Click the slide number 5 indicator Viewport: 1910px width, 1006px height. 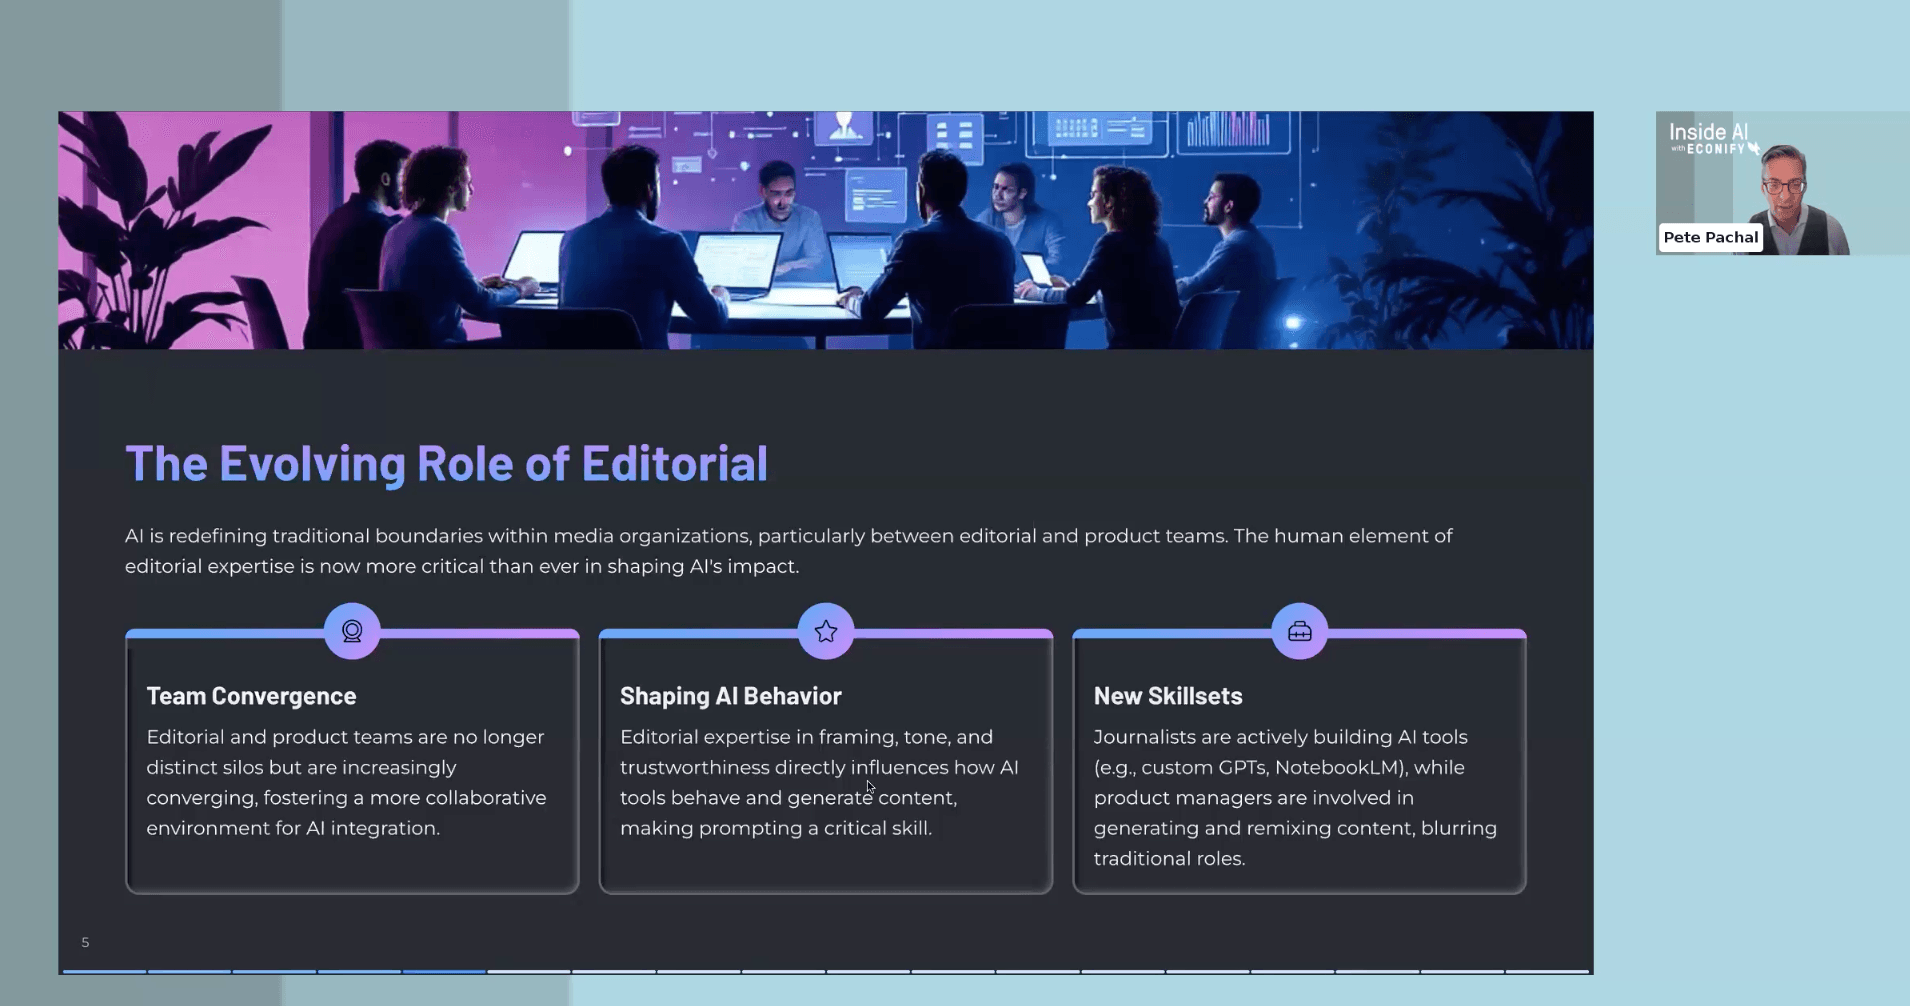point(85,942)
